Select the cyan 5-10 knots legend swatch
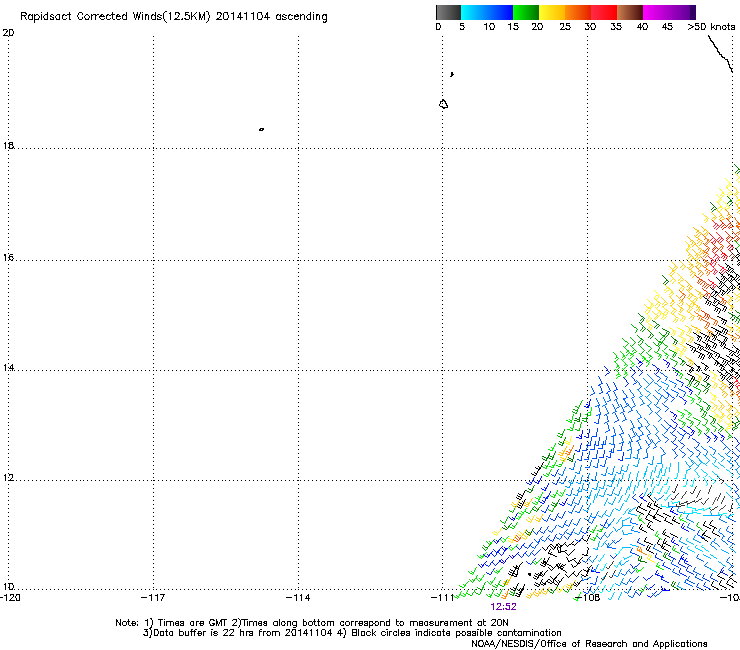 tap(473, 12)
